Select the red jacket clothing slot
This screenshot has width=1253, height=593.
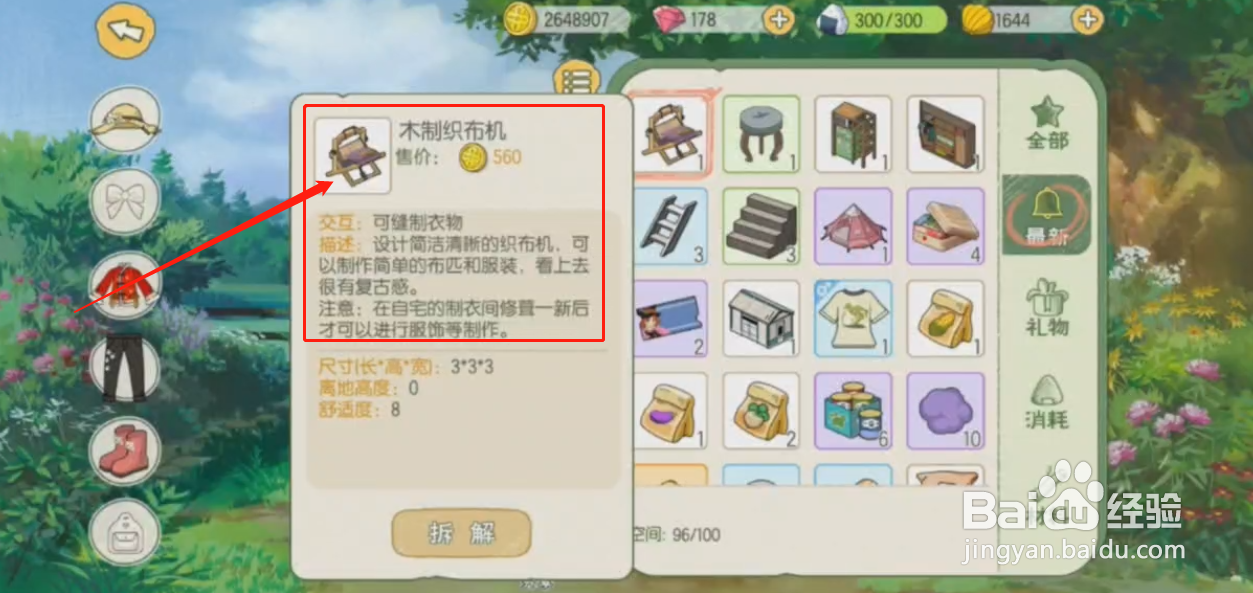point(126,285)
